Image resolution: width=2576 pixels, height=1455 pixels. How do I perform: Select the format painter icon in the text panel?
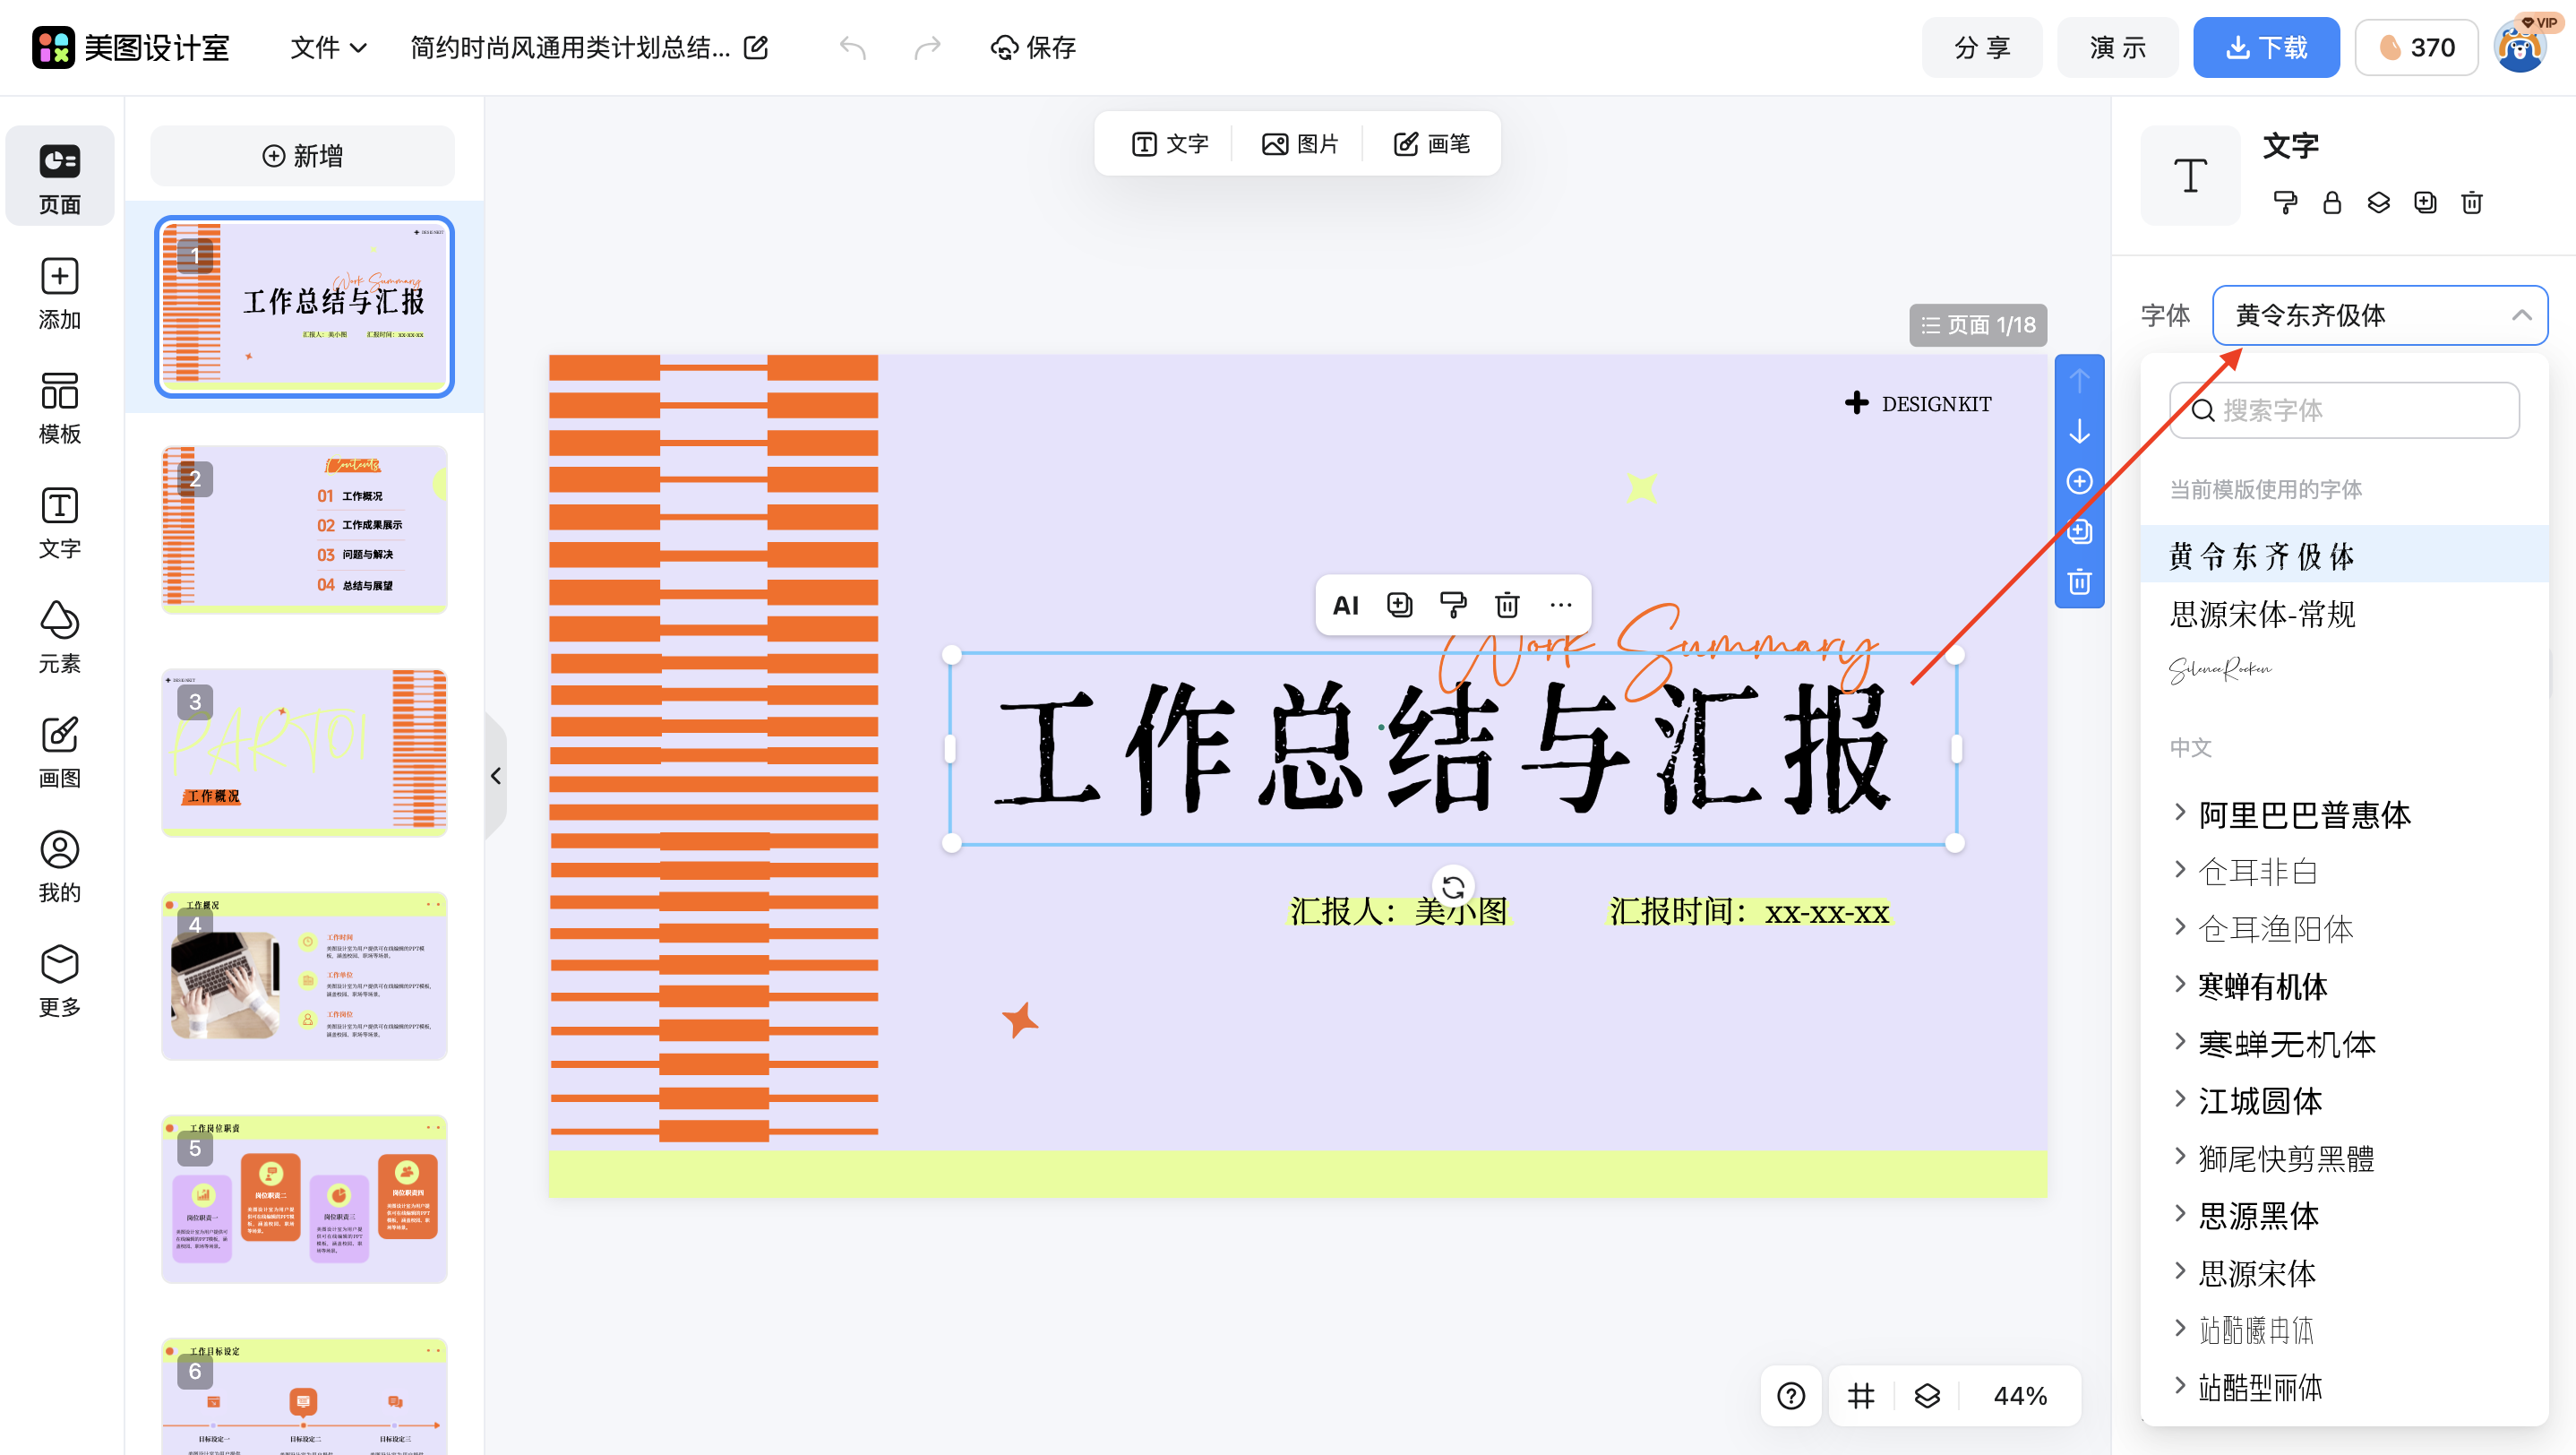[x=2285, y=203]
